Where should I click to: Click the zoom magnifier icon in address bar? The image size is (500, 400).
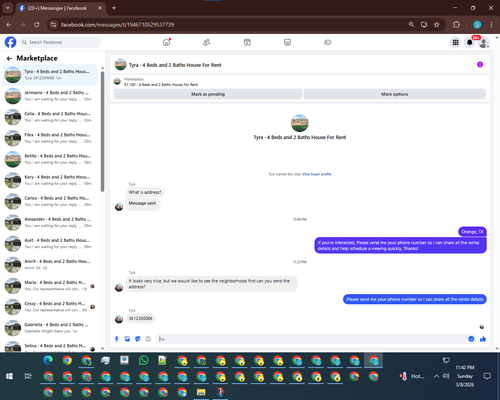point(411,25)
